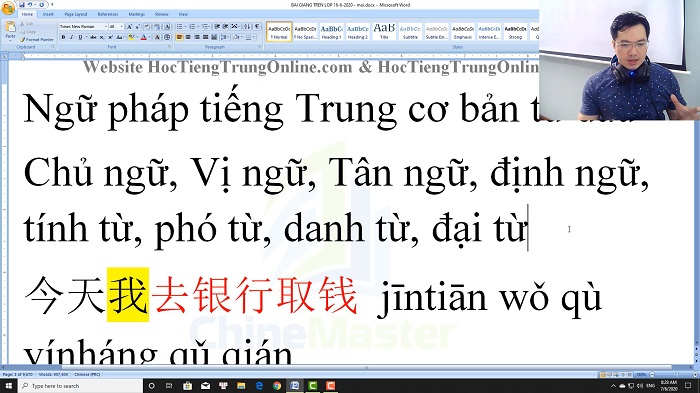The image size is (700, 393).
Task: Click the Show/Hide paragraph marks icon
Action: [x=257, y=27]
